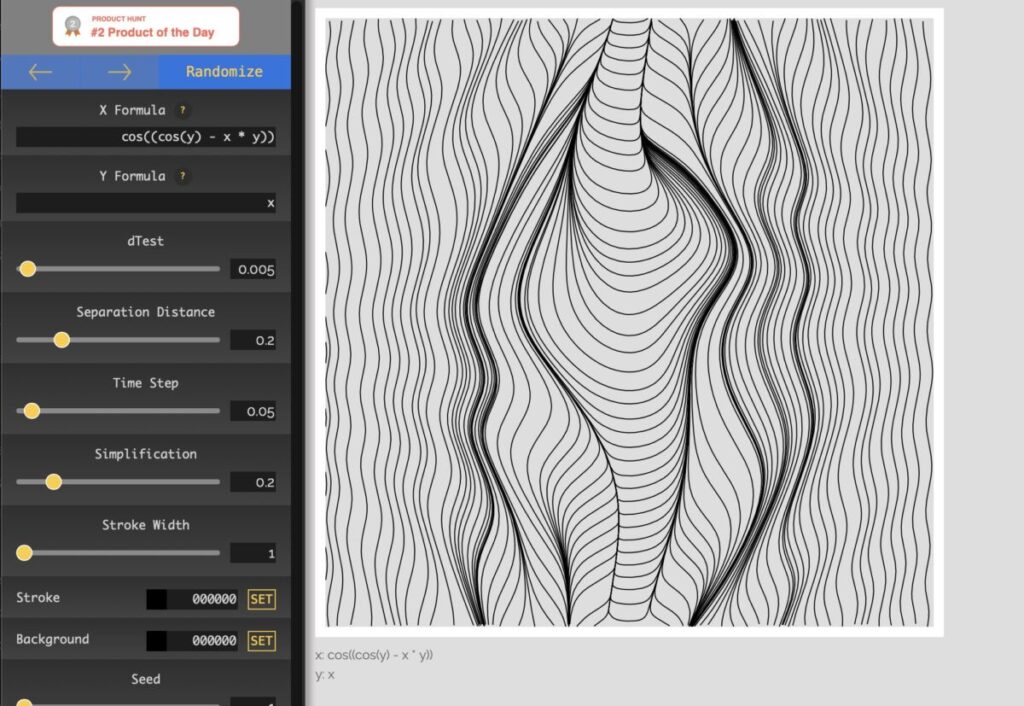1024x706 pixels.
Task: Click the Separation Distance slider handle
Action: pos(61,340)
